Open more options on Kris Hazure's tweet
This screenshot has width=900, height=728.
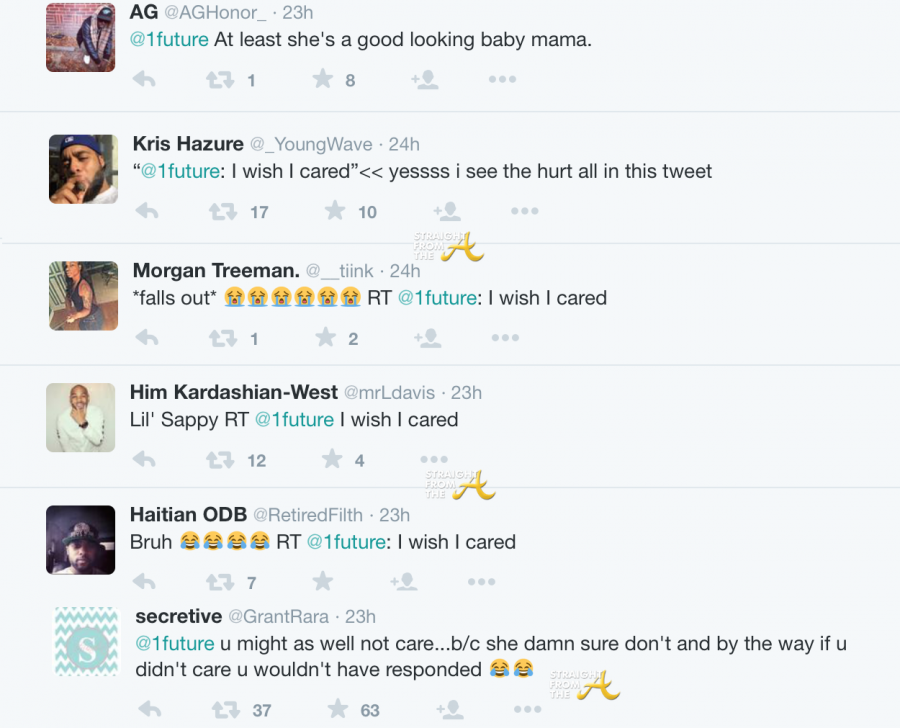[524, 211]
